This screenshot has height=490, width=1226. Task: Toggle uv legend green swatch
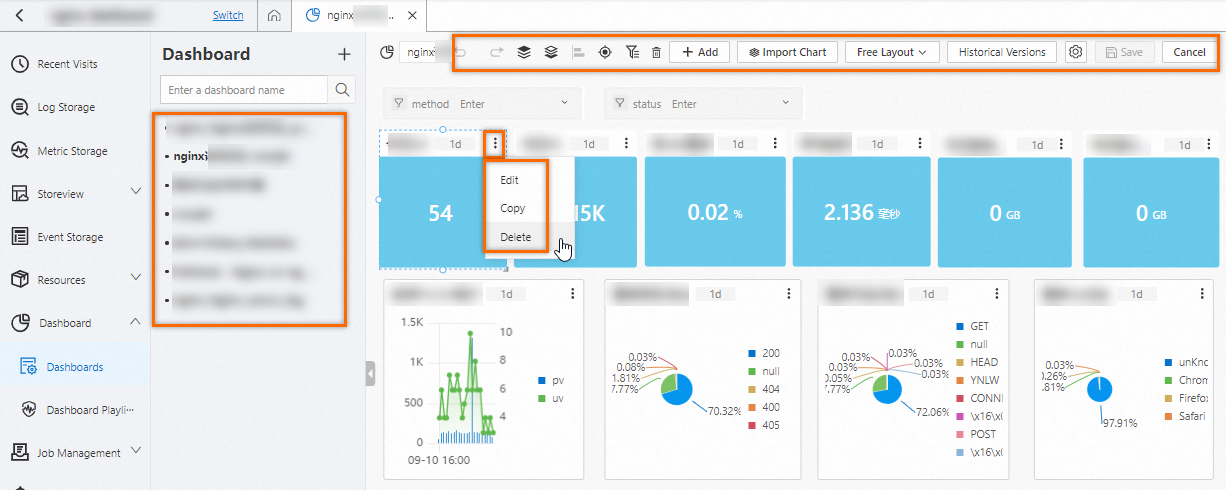coord(542,399)
